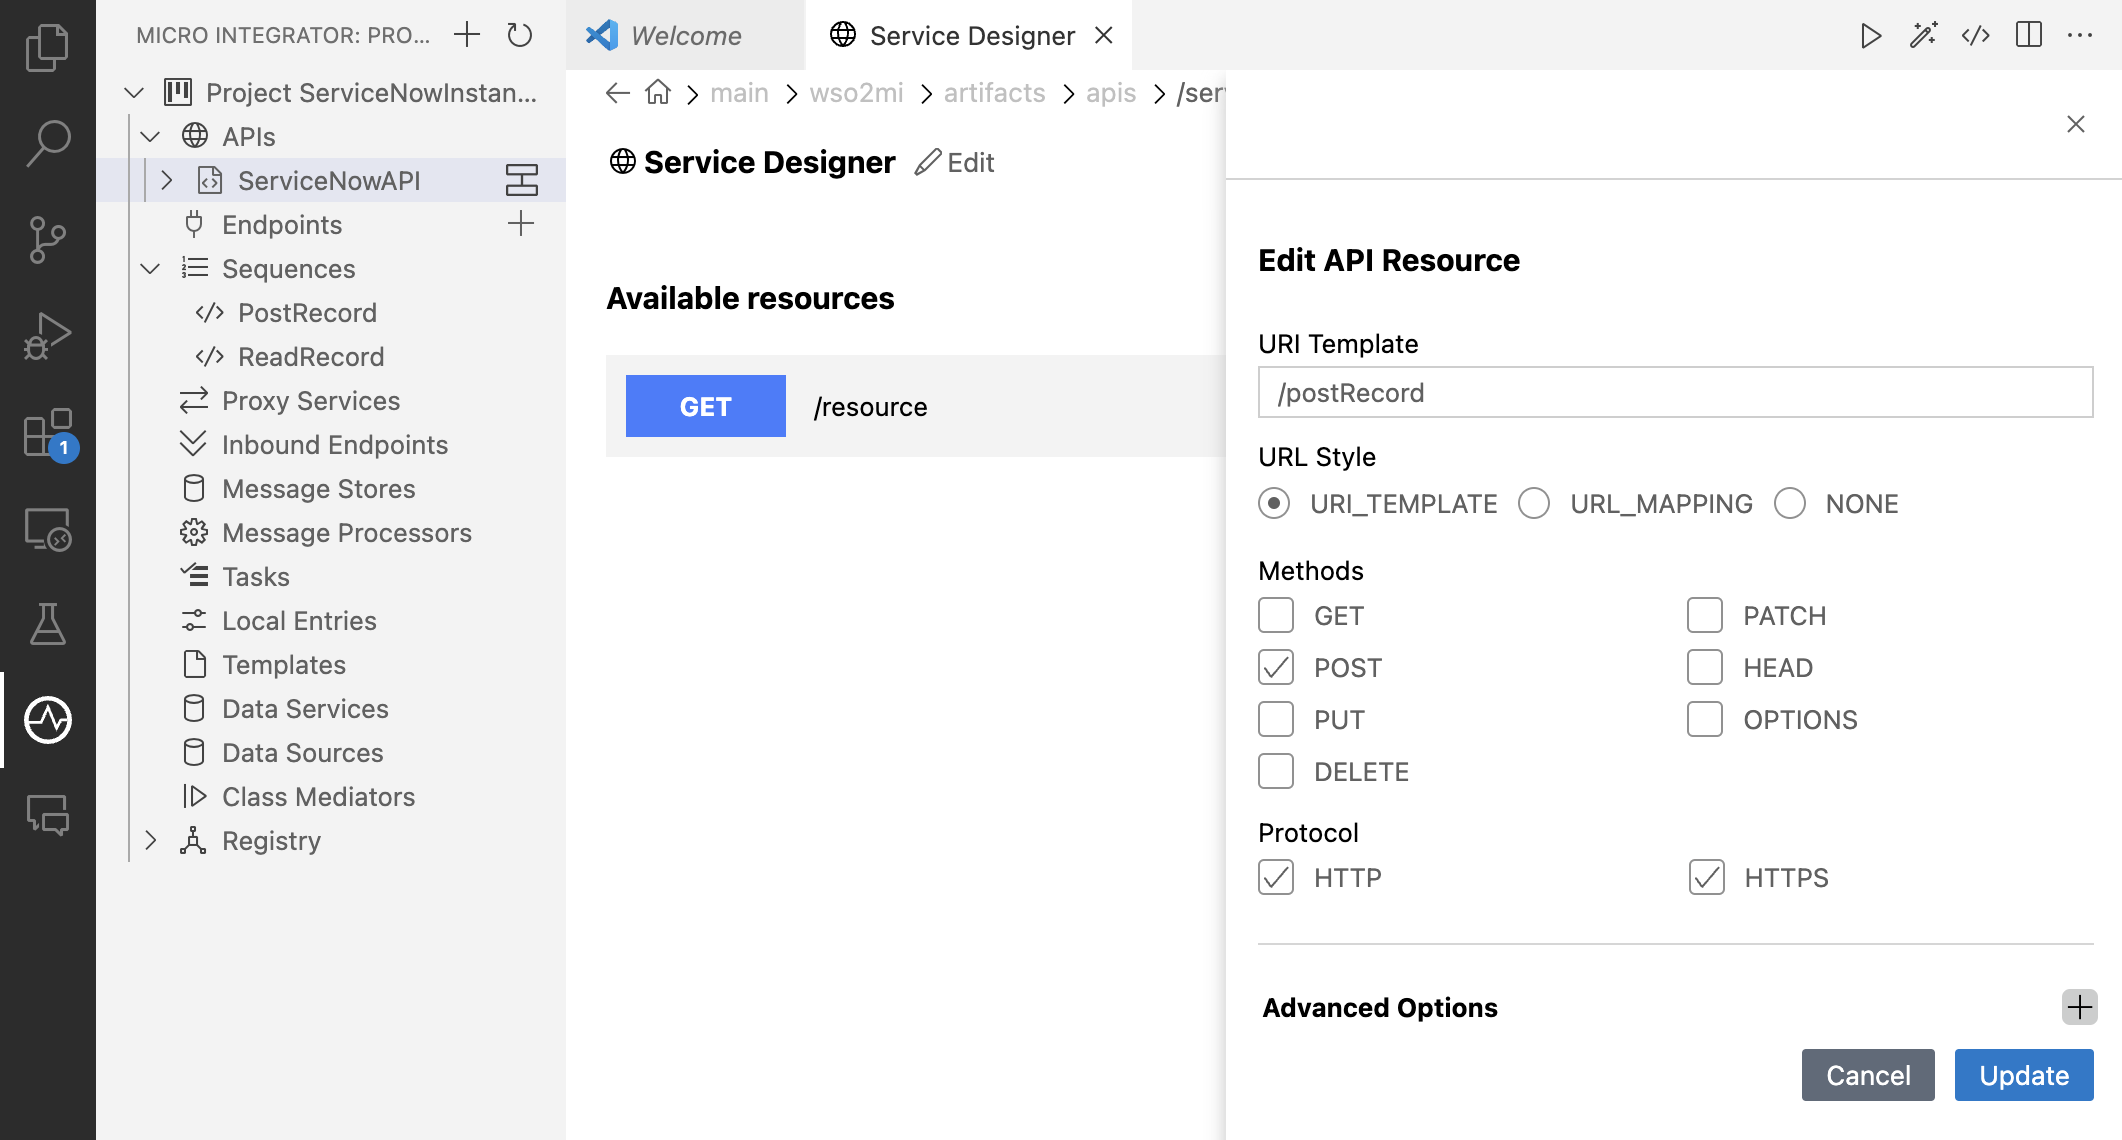Open Source Control view
The width and height of the screenshot is (2122, 1140).
(x=47, y=239)
